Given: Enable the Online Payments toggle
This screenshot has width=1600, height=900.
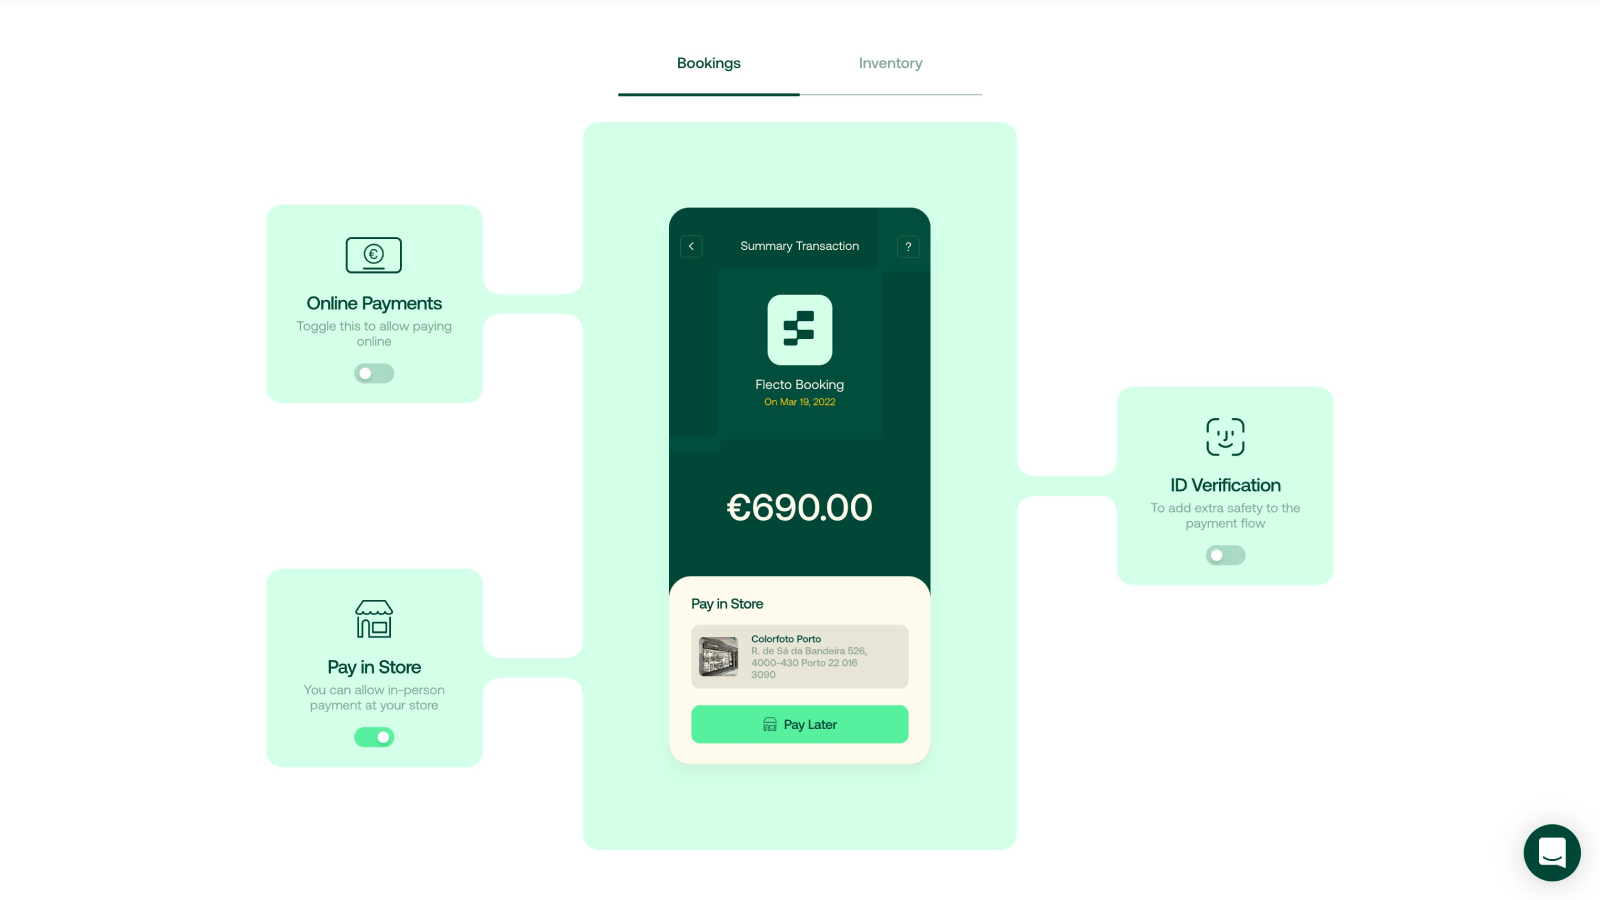Looking at the screenshot, I should pyautogui.click(x=374, y=373).
